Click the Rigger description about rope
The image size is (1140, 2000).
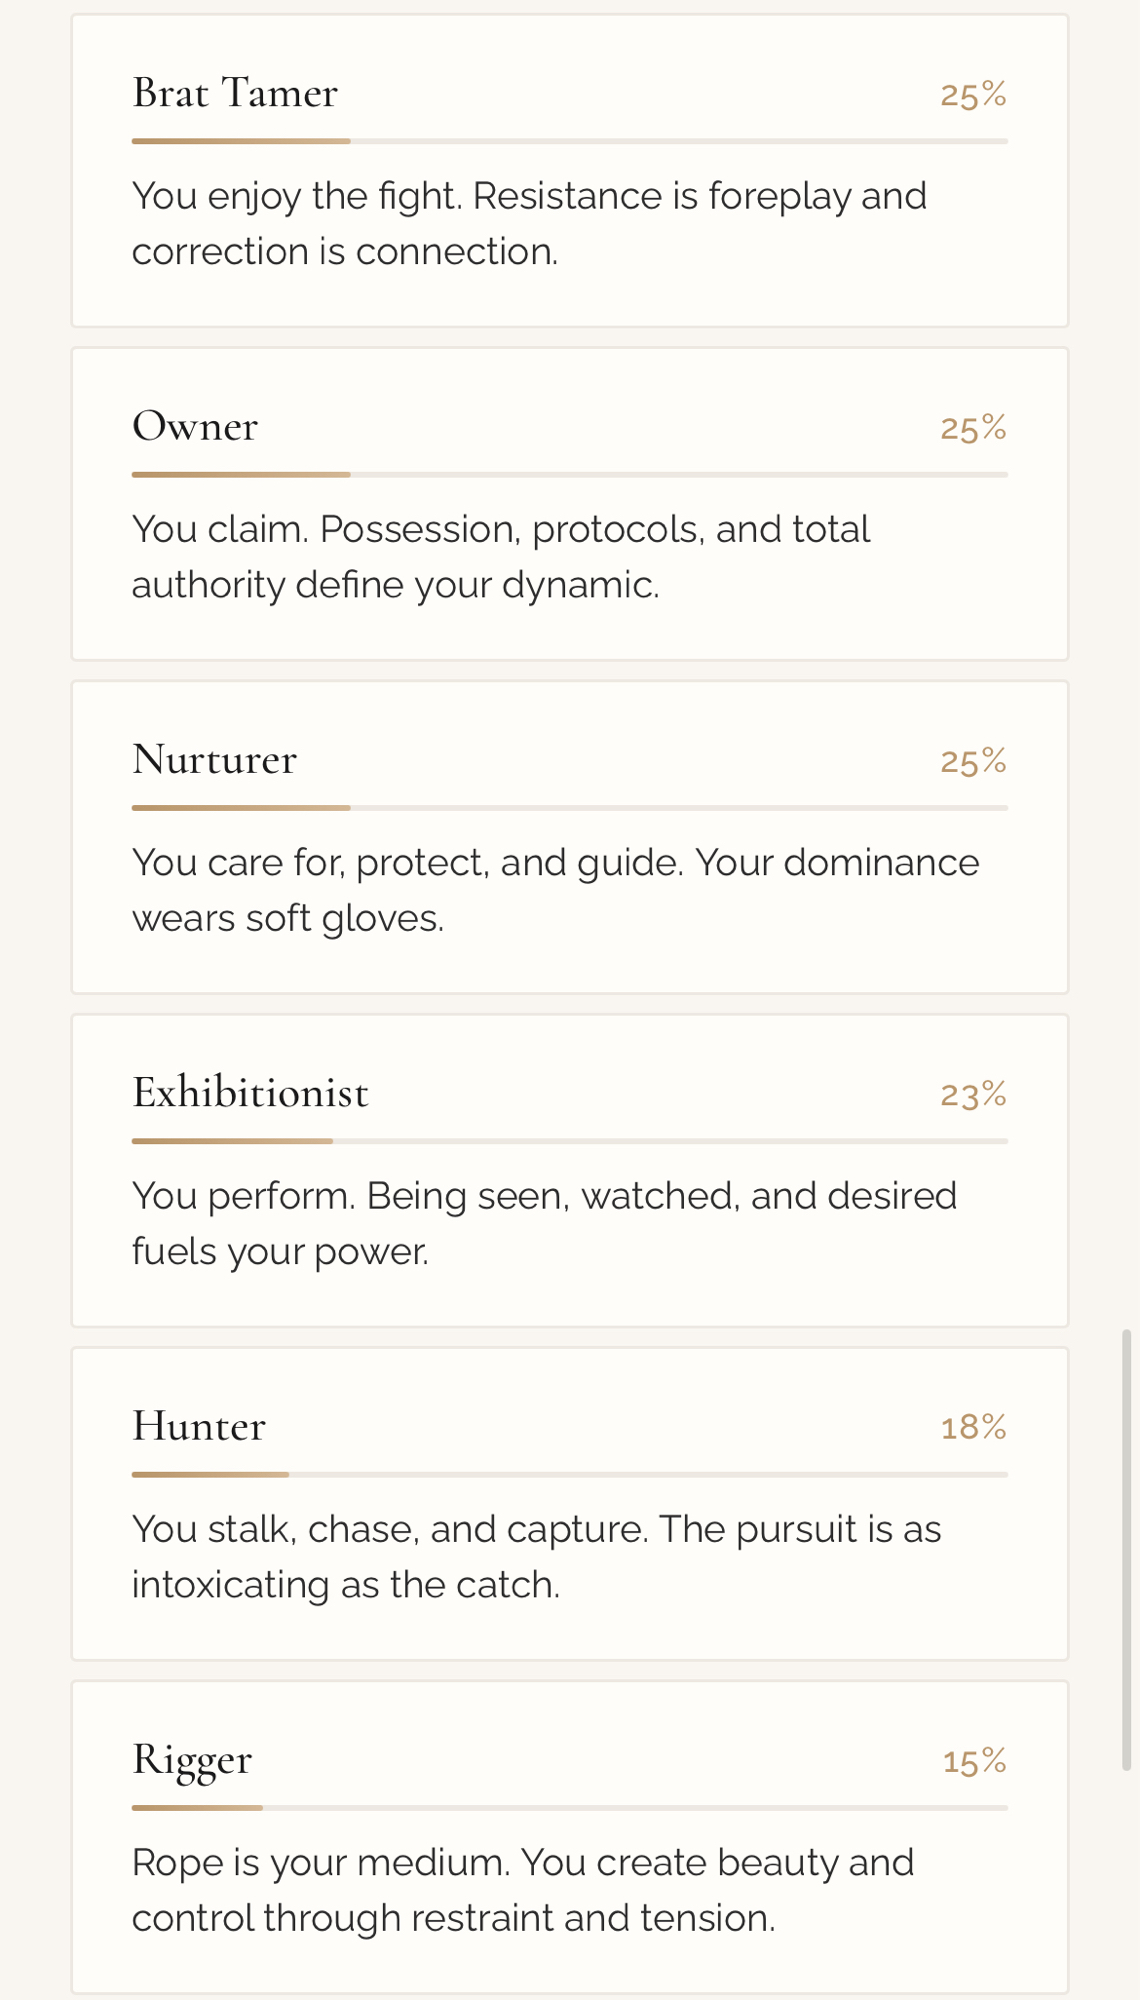coord(522,1890)
